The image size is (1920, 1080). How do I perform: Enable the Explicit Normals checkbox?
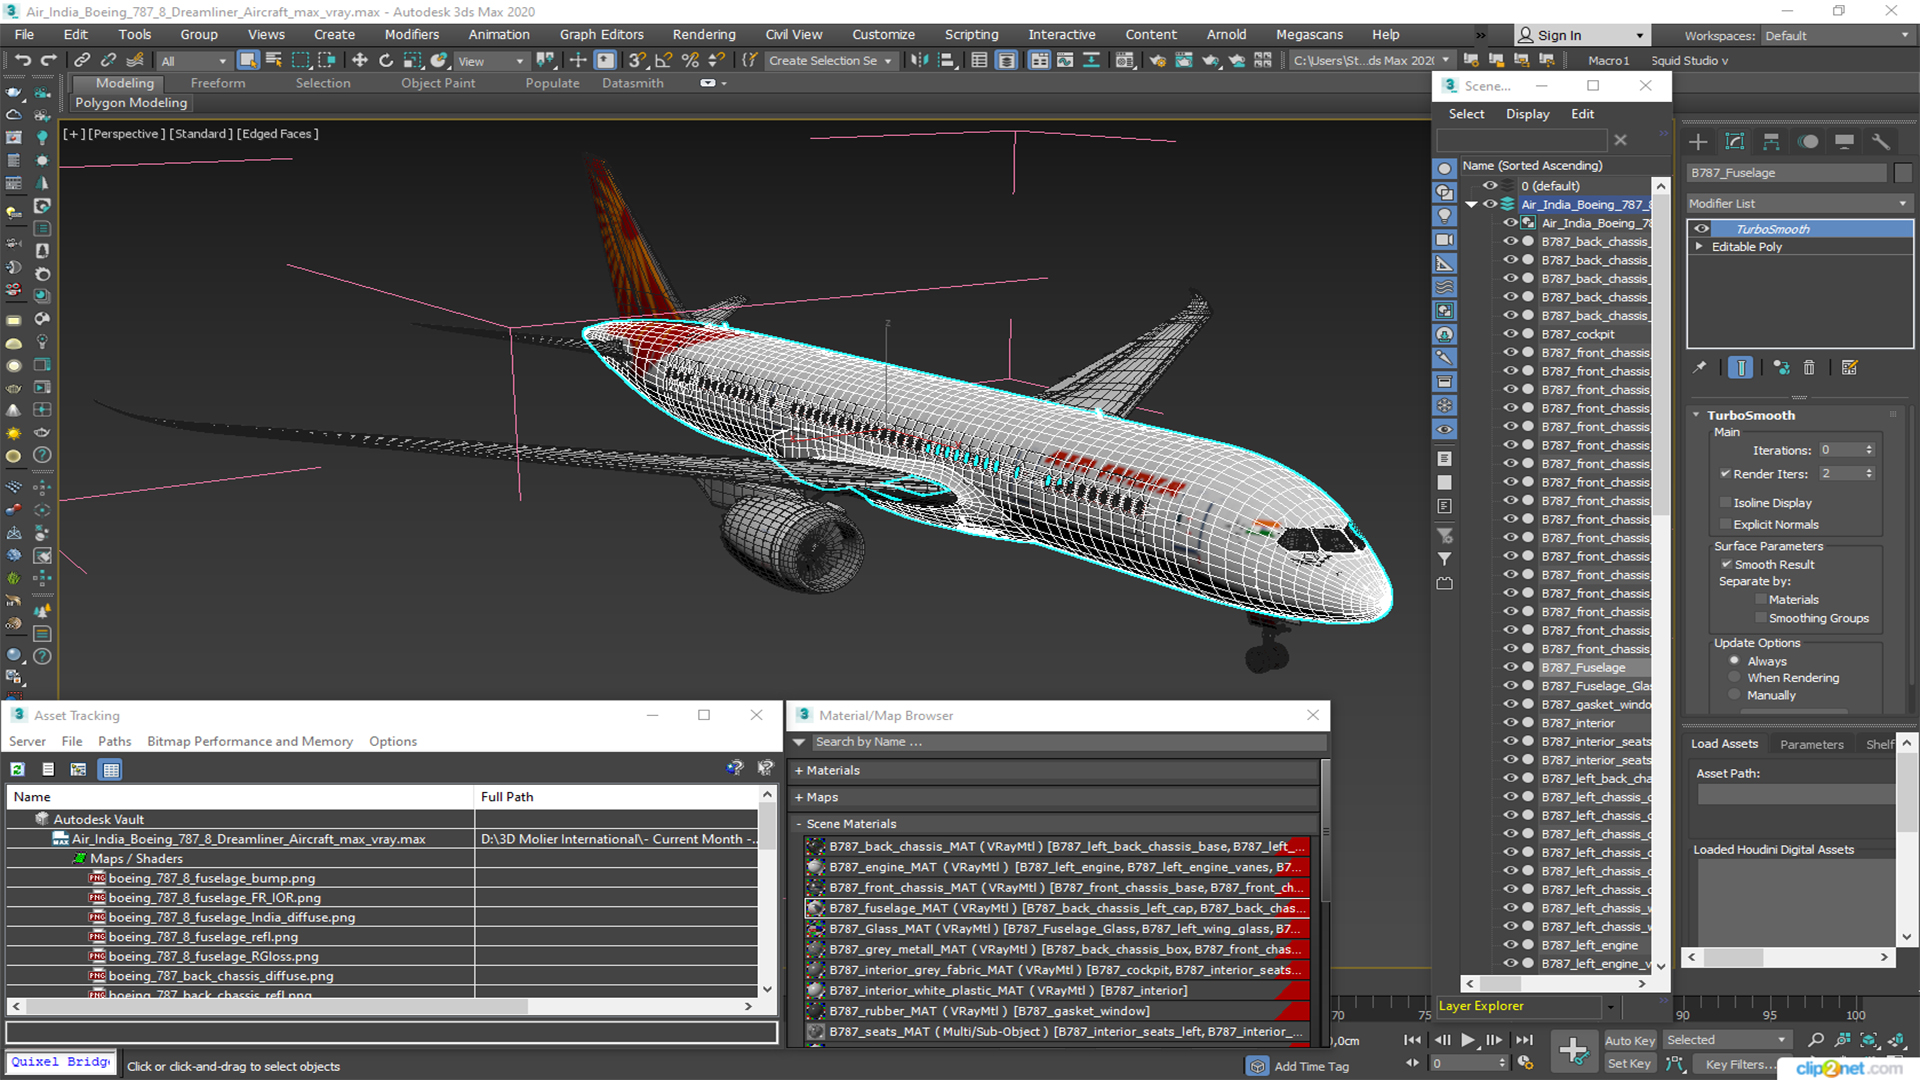click(x=1725, y=524)
